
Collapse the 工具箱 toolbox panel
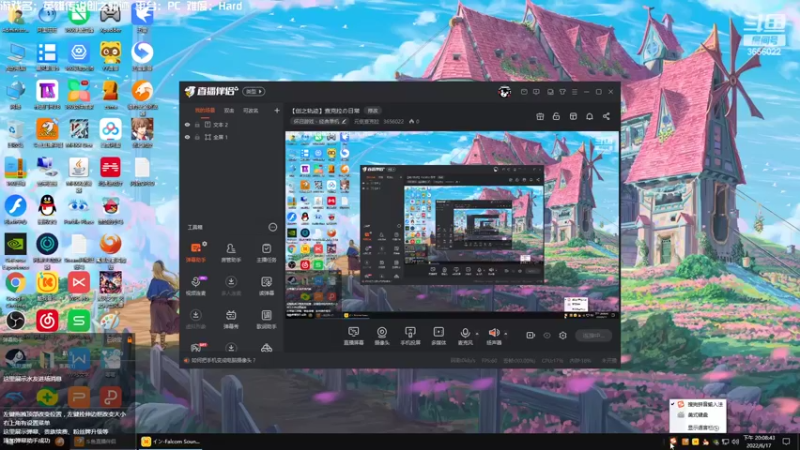(x=272, y=227)
